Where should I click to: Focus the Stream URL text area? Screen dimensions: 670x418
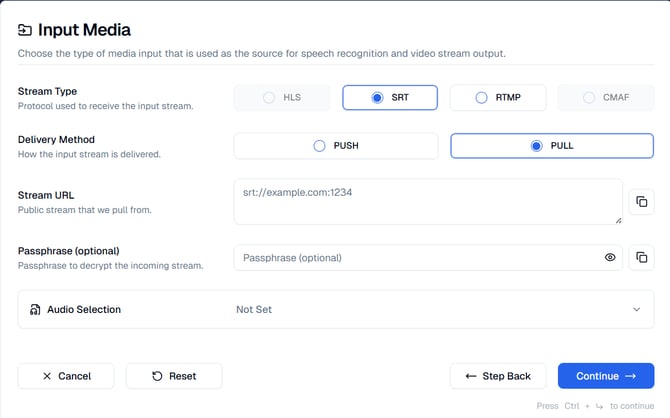(428, 202)
